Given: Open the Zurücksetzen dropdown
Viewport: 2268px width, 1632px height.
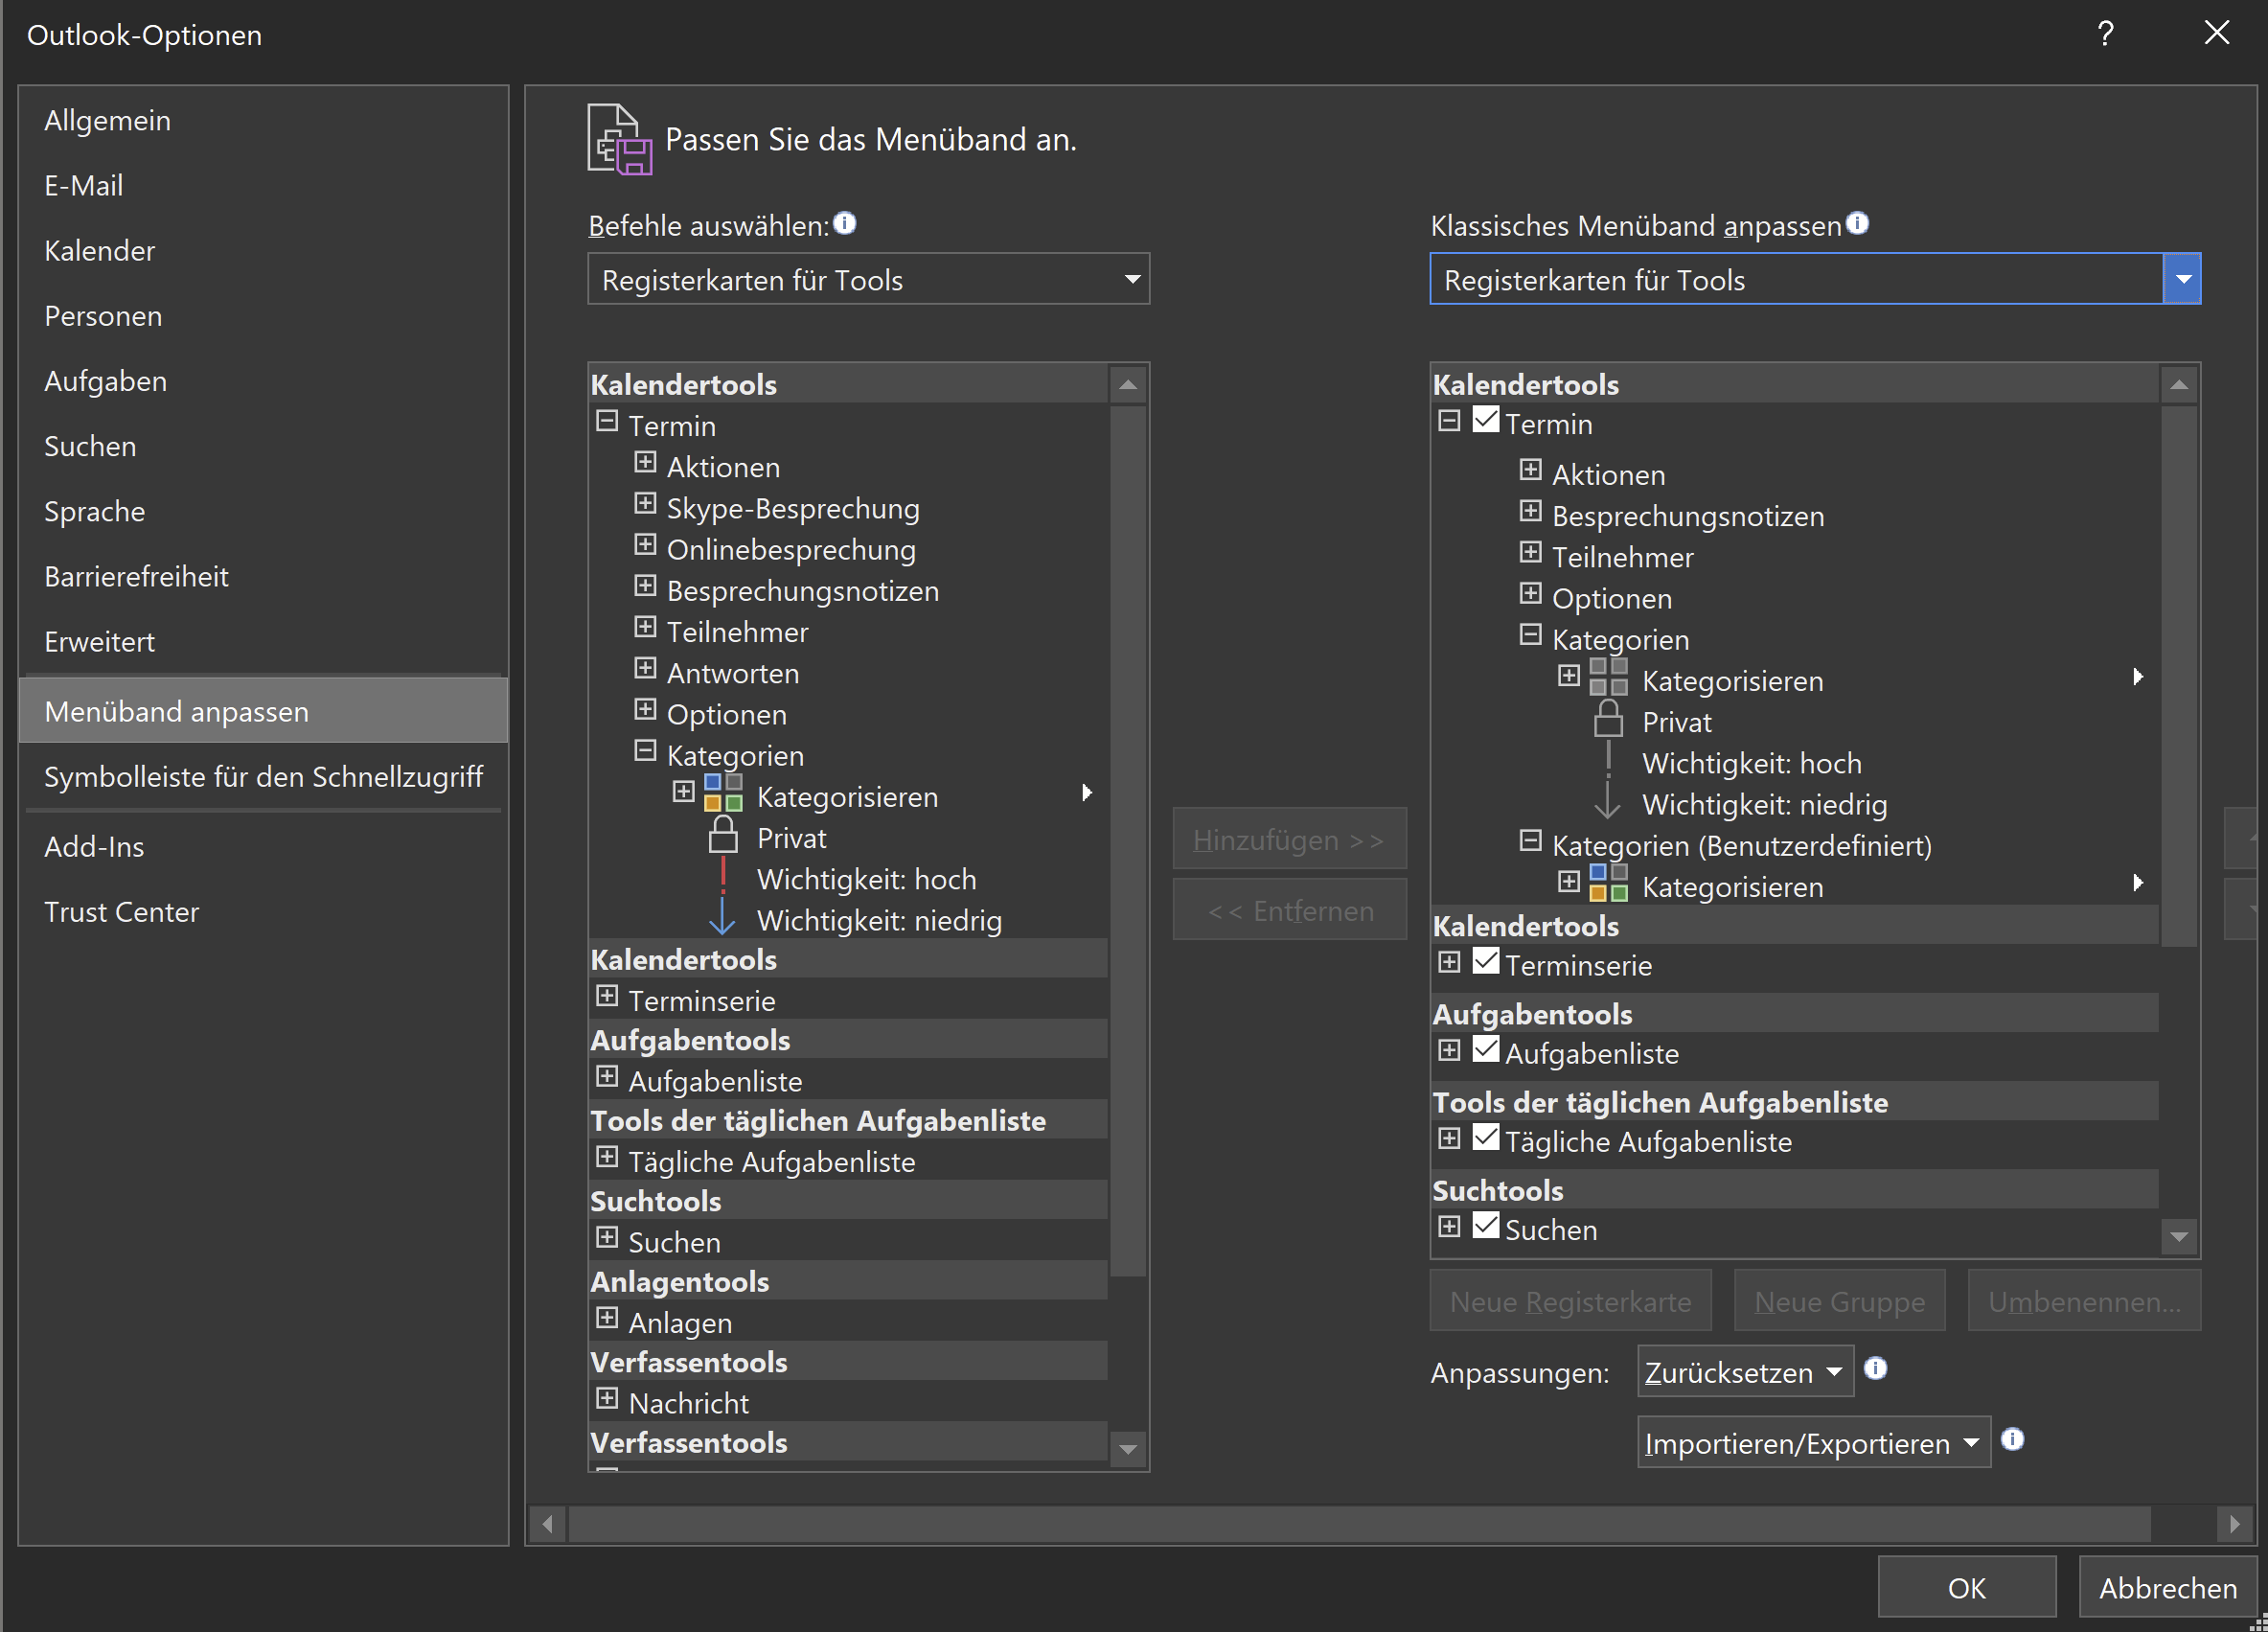Looking at the screenshot, I should pyautogui.click(x=1745, y=1372).
